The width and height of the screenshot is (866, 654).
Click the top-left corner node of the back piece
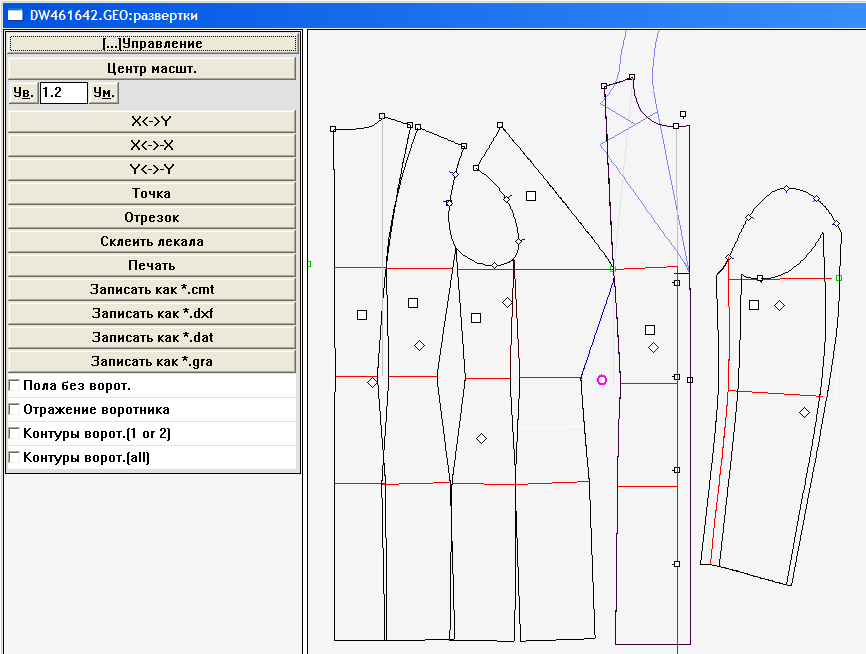pyautogui.click(x=333, y=129)
